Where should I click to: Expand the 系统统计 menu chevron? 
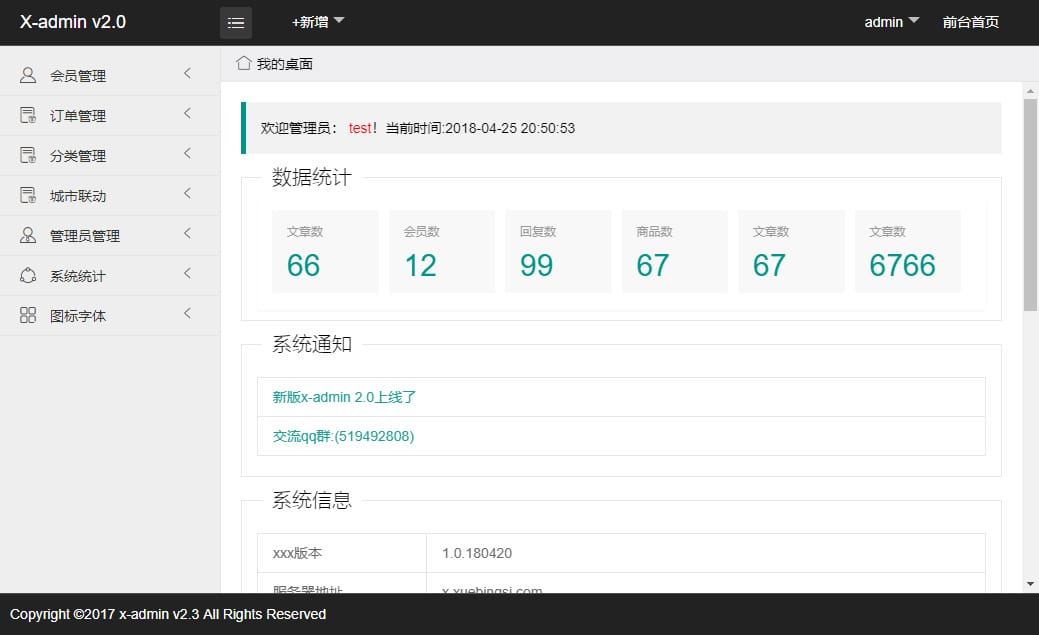(187, 274)
